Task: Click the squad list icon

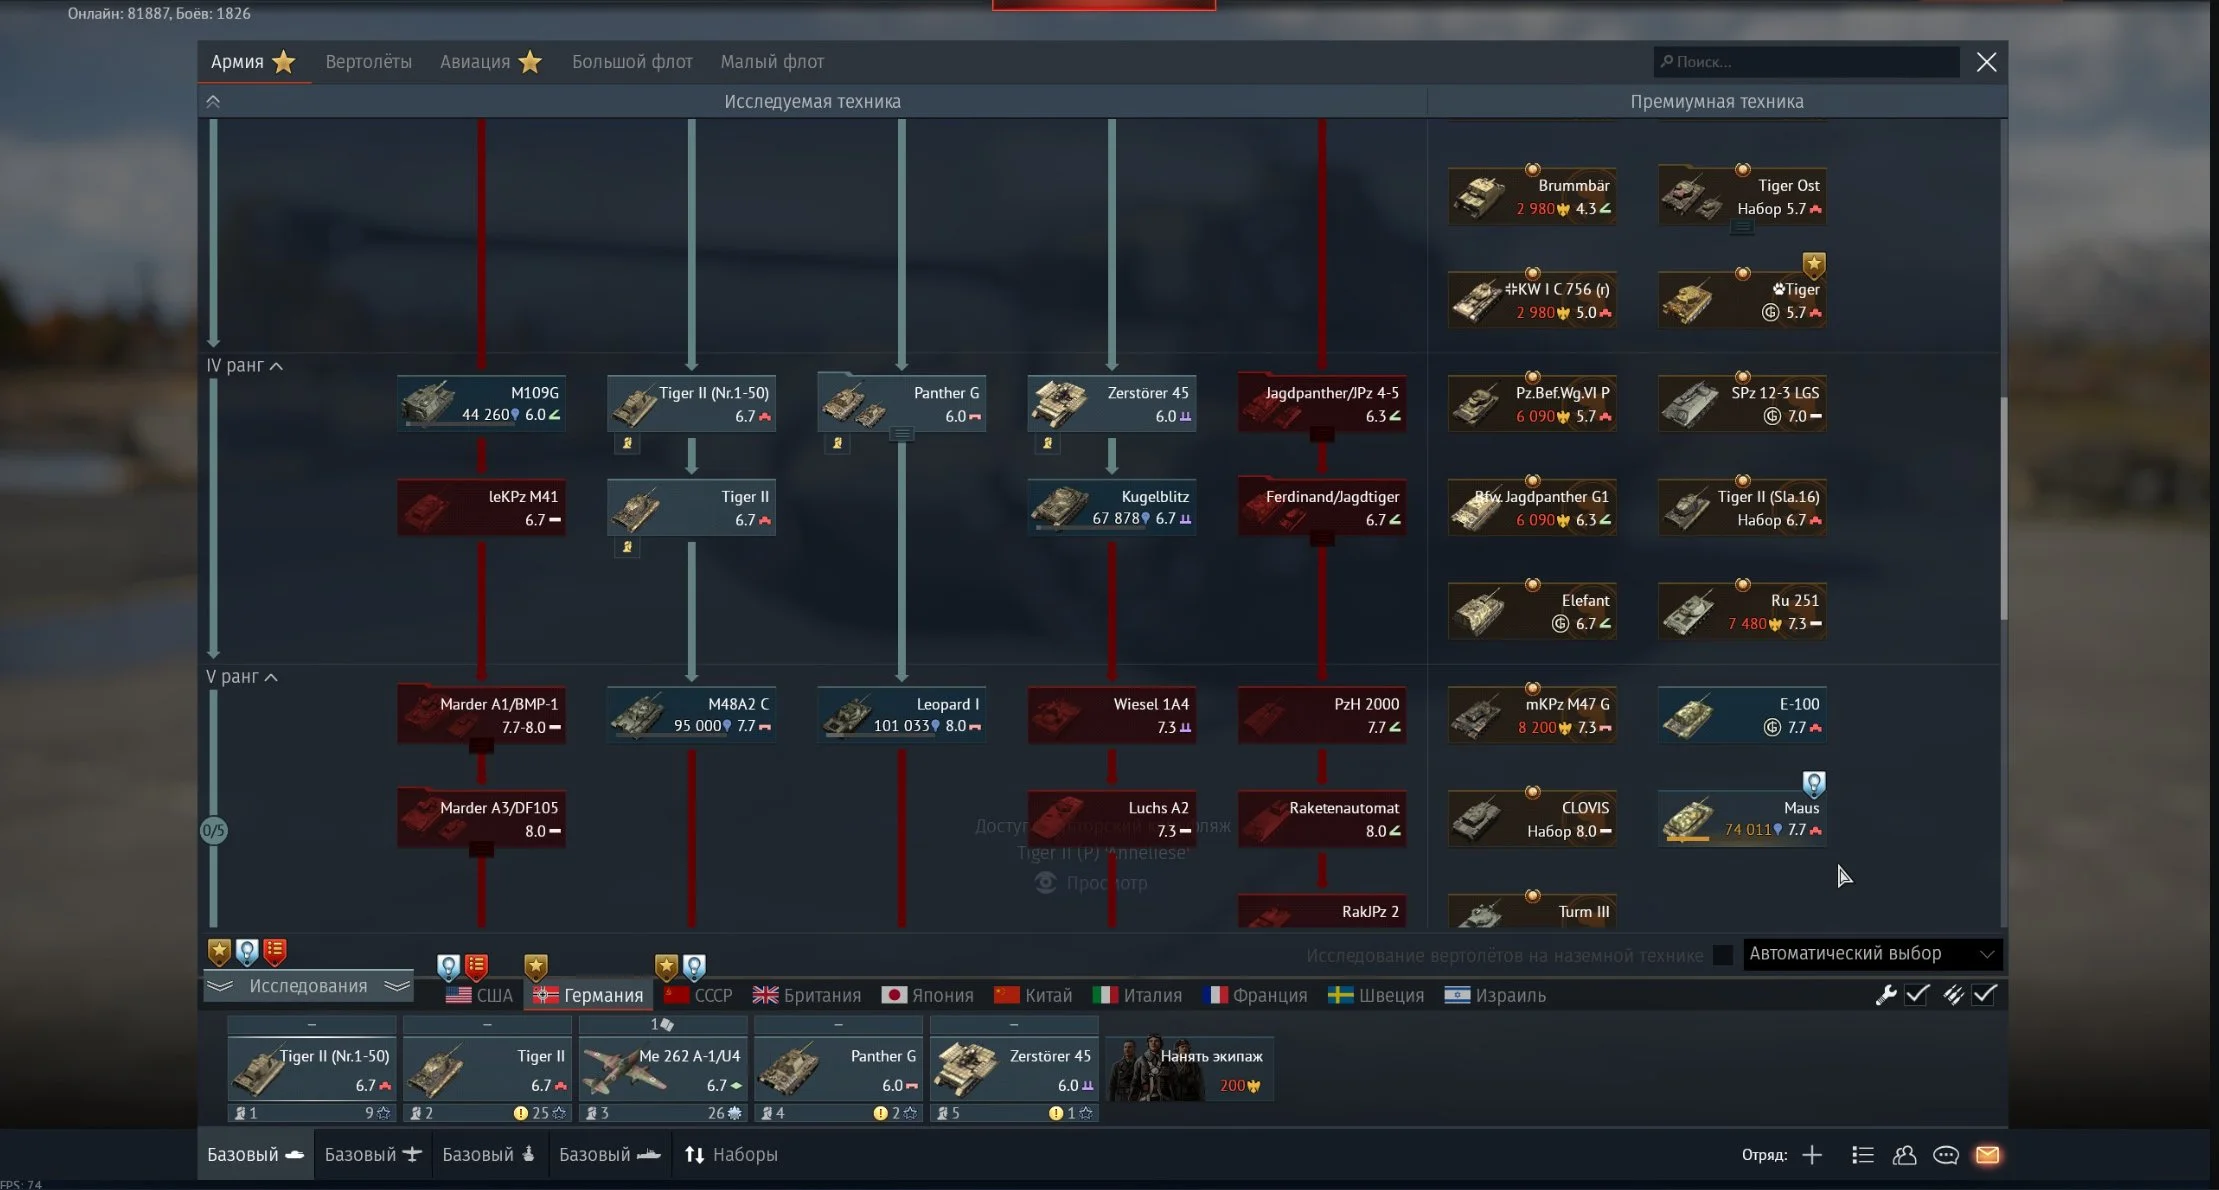Action: click(x=1862, y=1155)
